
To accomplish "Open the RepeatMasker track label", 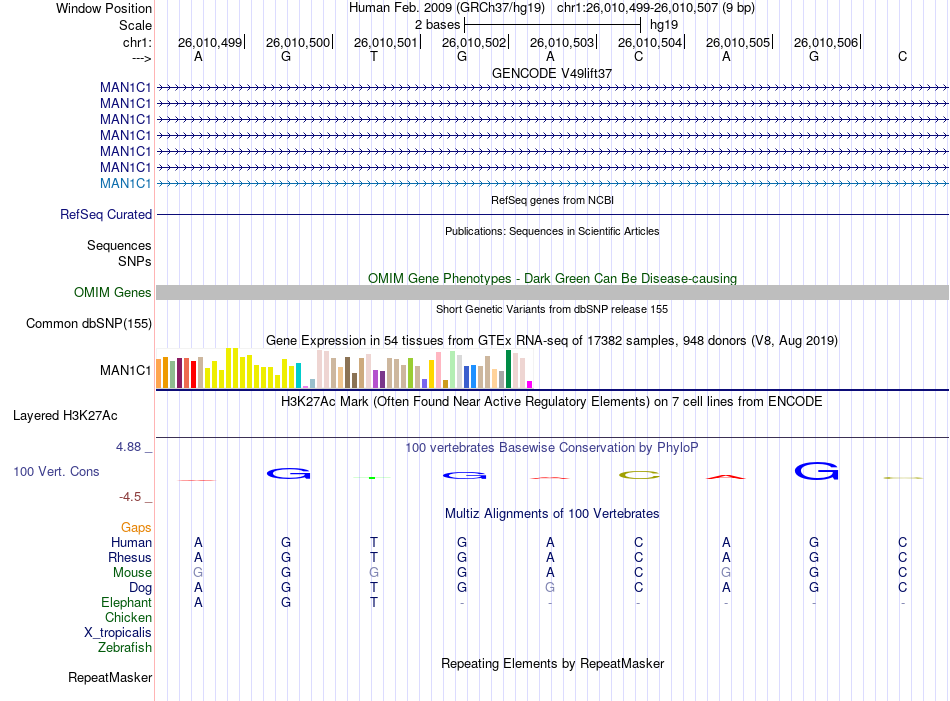I will tap(110, 677).
